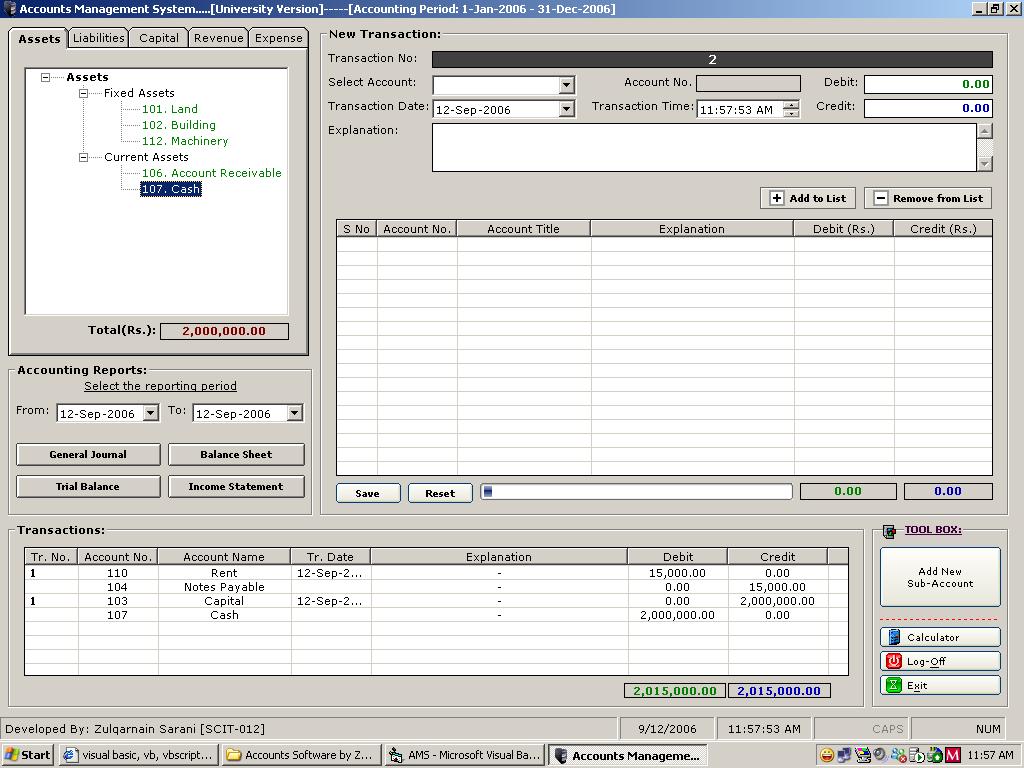Click the green Exit hourglass icon

coord(894,685)
